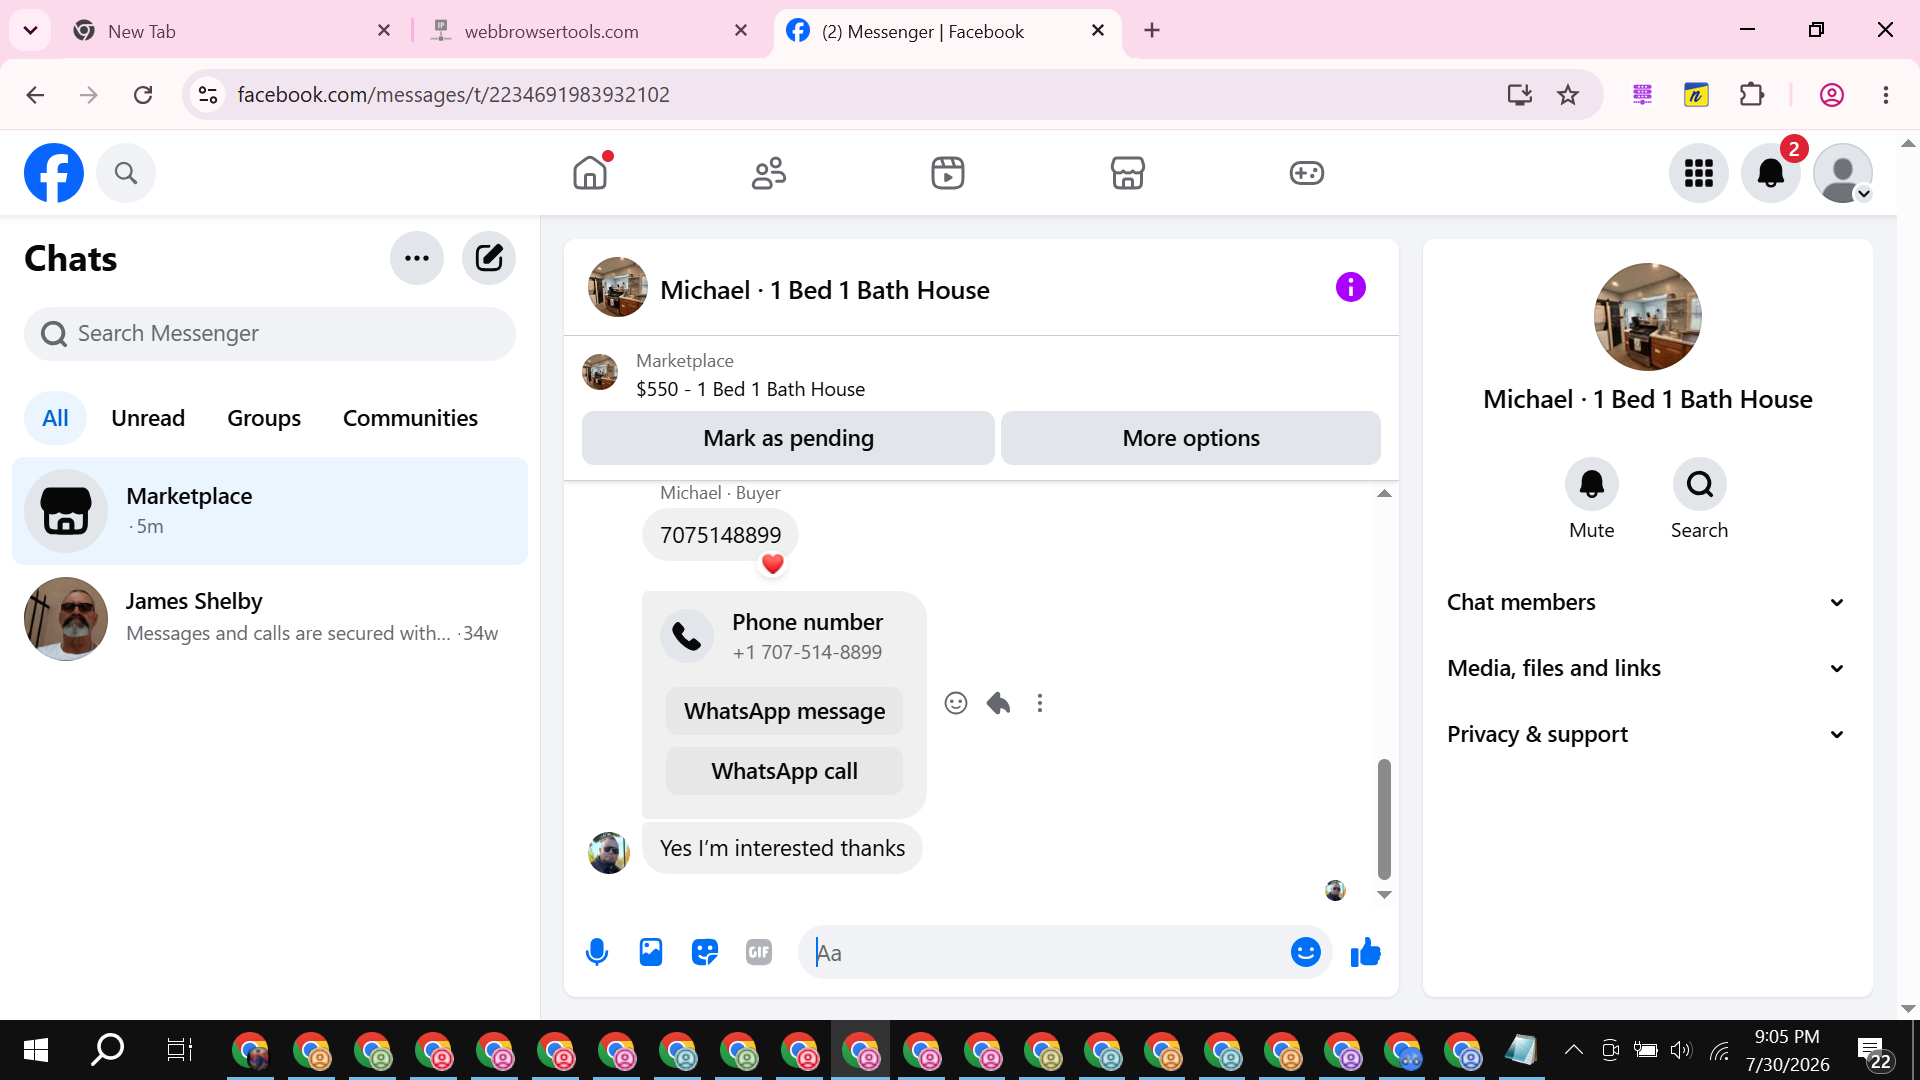Open volume control in system tray
The height and width of the screenshot is (1080, 1920).
(x=1681, y=1050)
